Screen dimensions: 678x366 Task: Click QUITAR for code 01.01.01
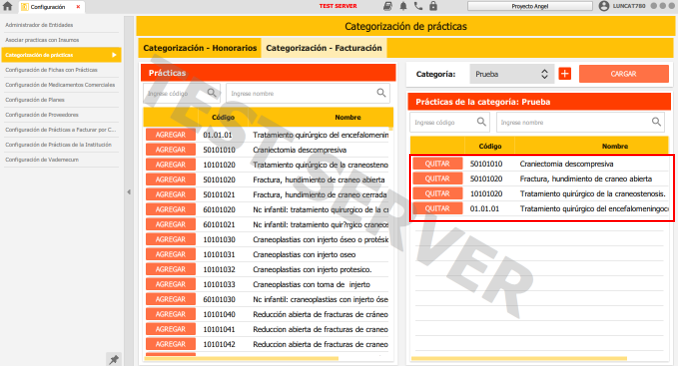click(x=438, y=209)
